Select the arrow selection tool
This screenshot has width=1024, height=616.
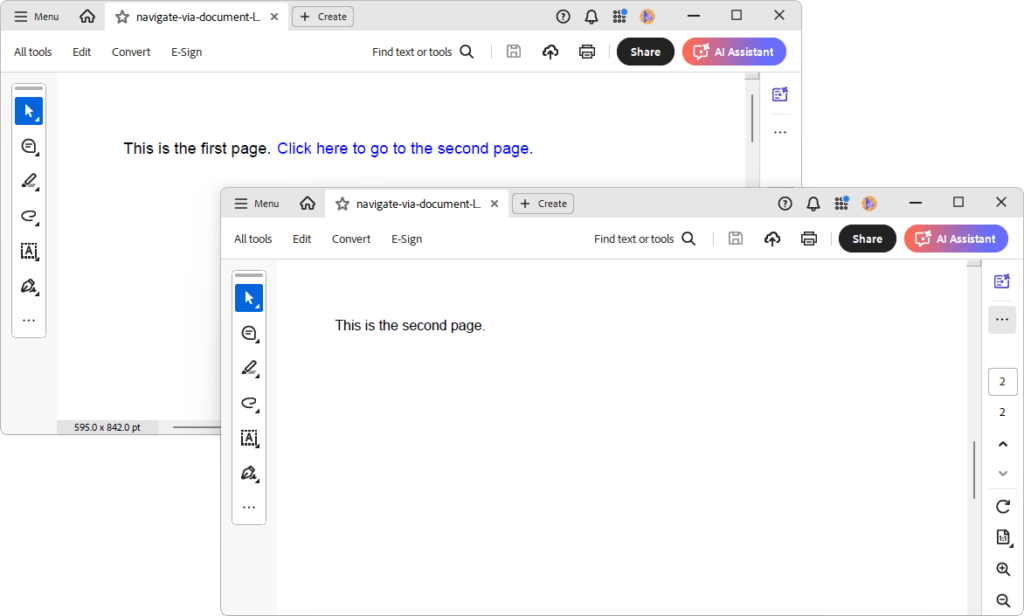click(249, 297)
